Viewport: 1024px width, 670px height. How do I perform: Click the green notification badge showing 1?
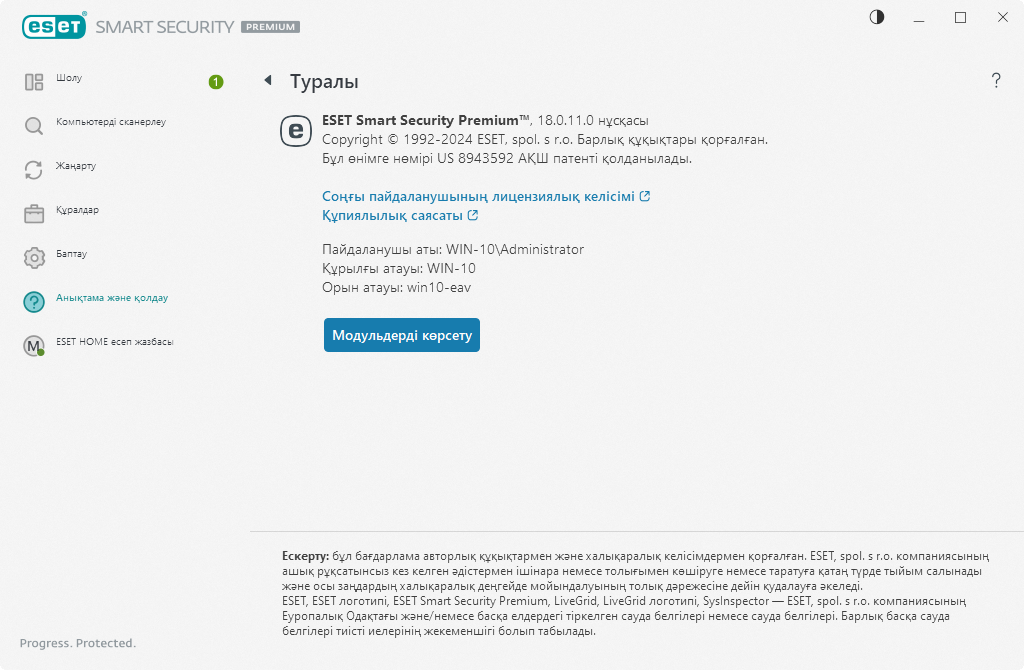[x=215, y=82]
